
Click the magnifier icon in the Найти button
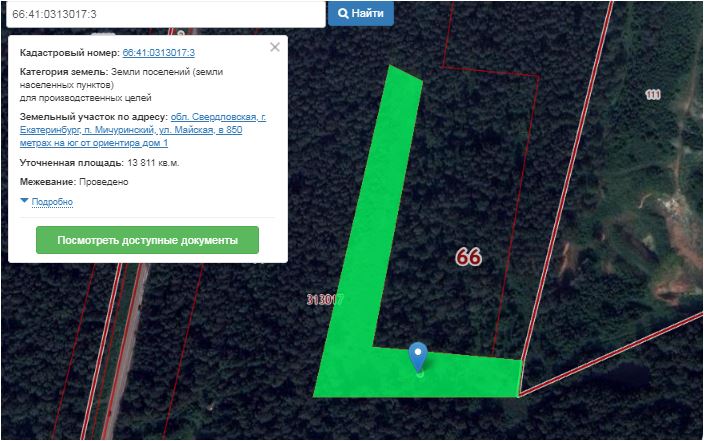click(343, 13)
